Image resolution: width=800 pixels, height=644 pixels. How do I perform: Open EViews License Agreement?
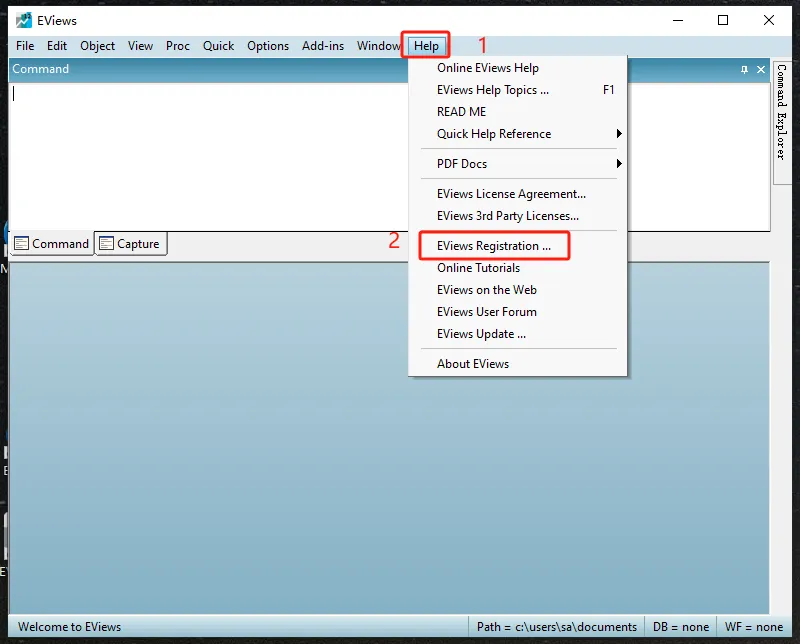tap(518, 194)
